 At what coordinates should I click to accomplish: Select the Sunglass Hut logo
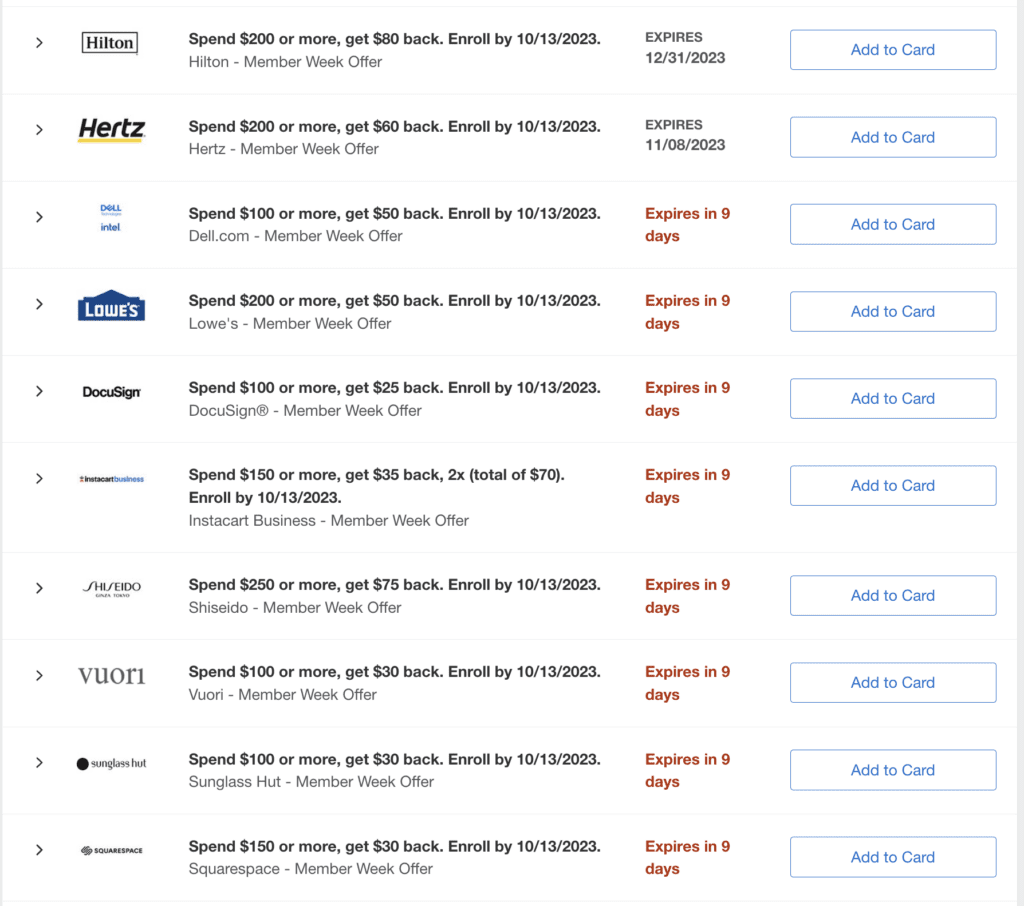(x=110, y=762)
